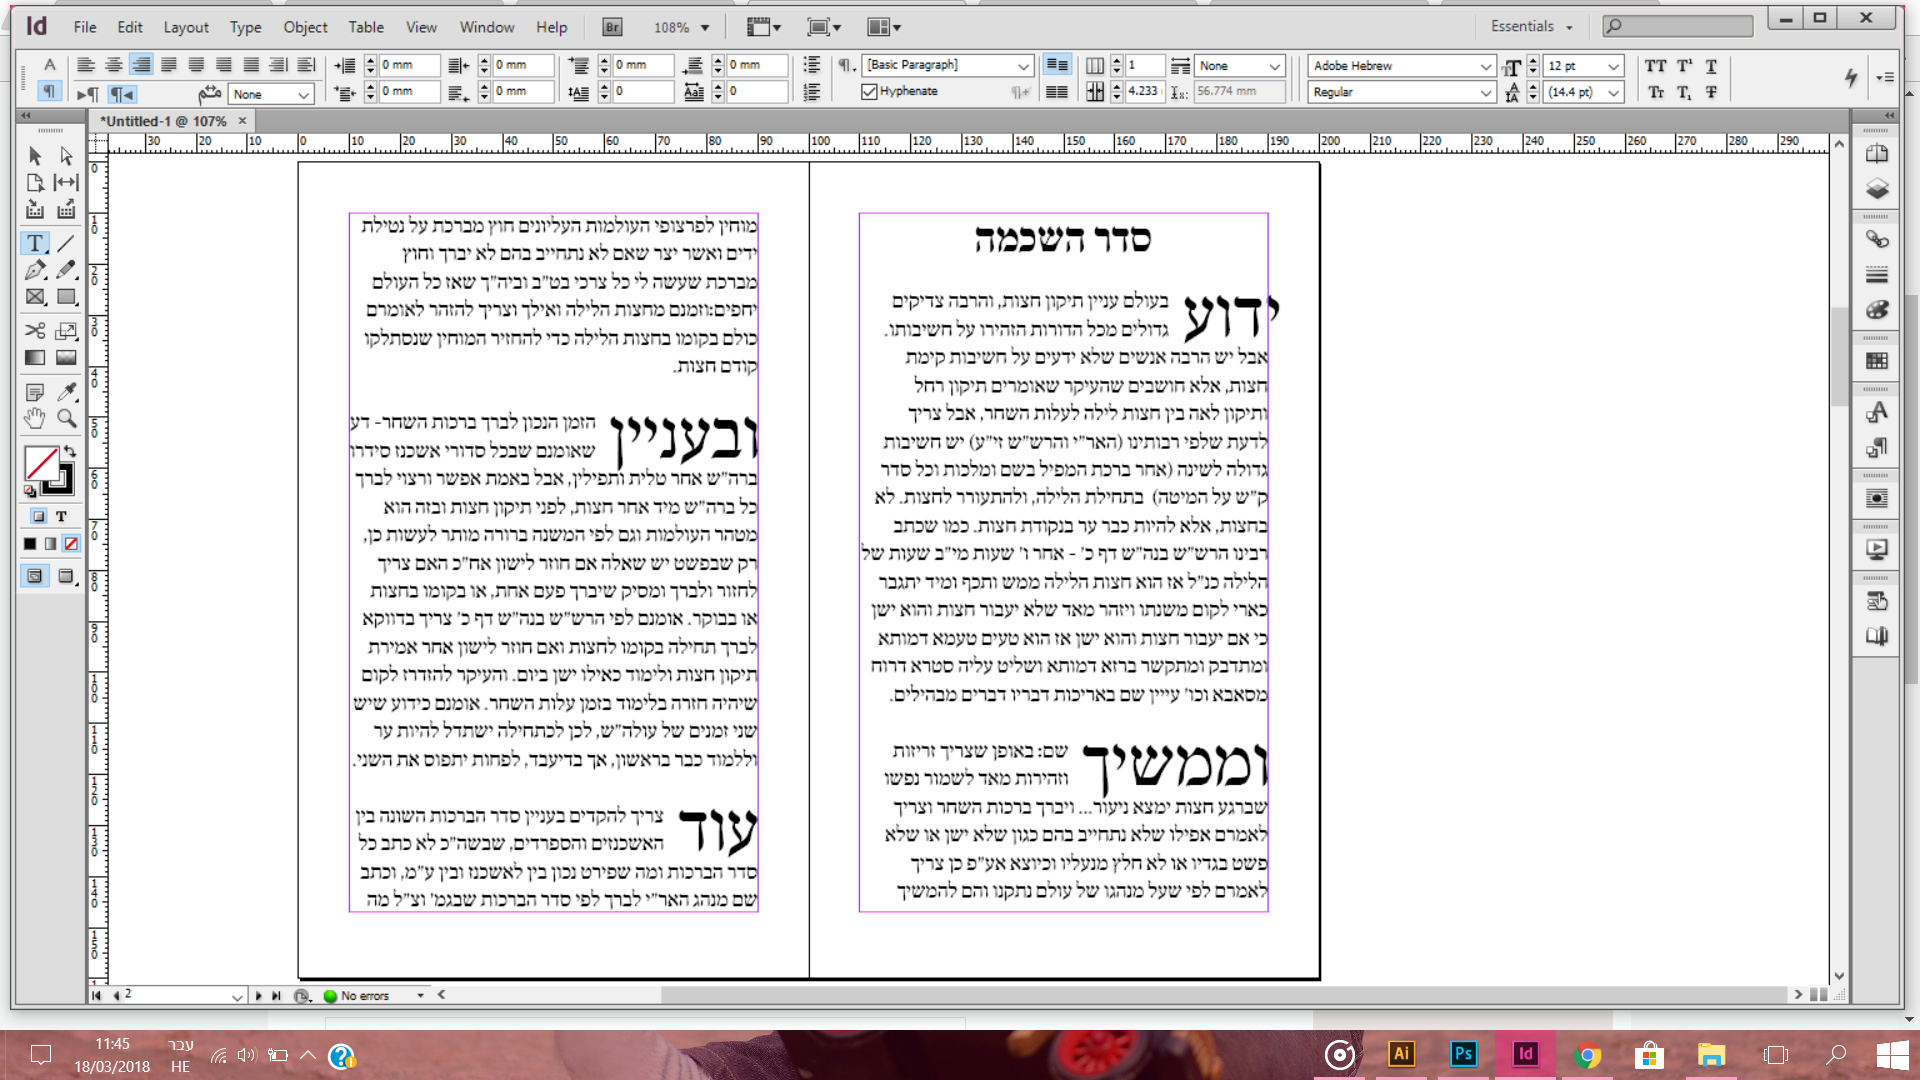
Task: Select the Direct Selection tool
Action: coord(66,156)
